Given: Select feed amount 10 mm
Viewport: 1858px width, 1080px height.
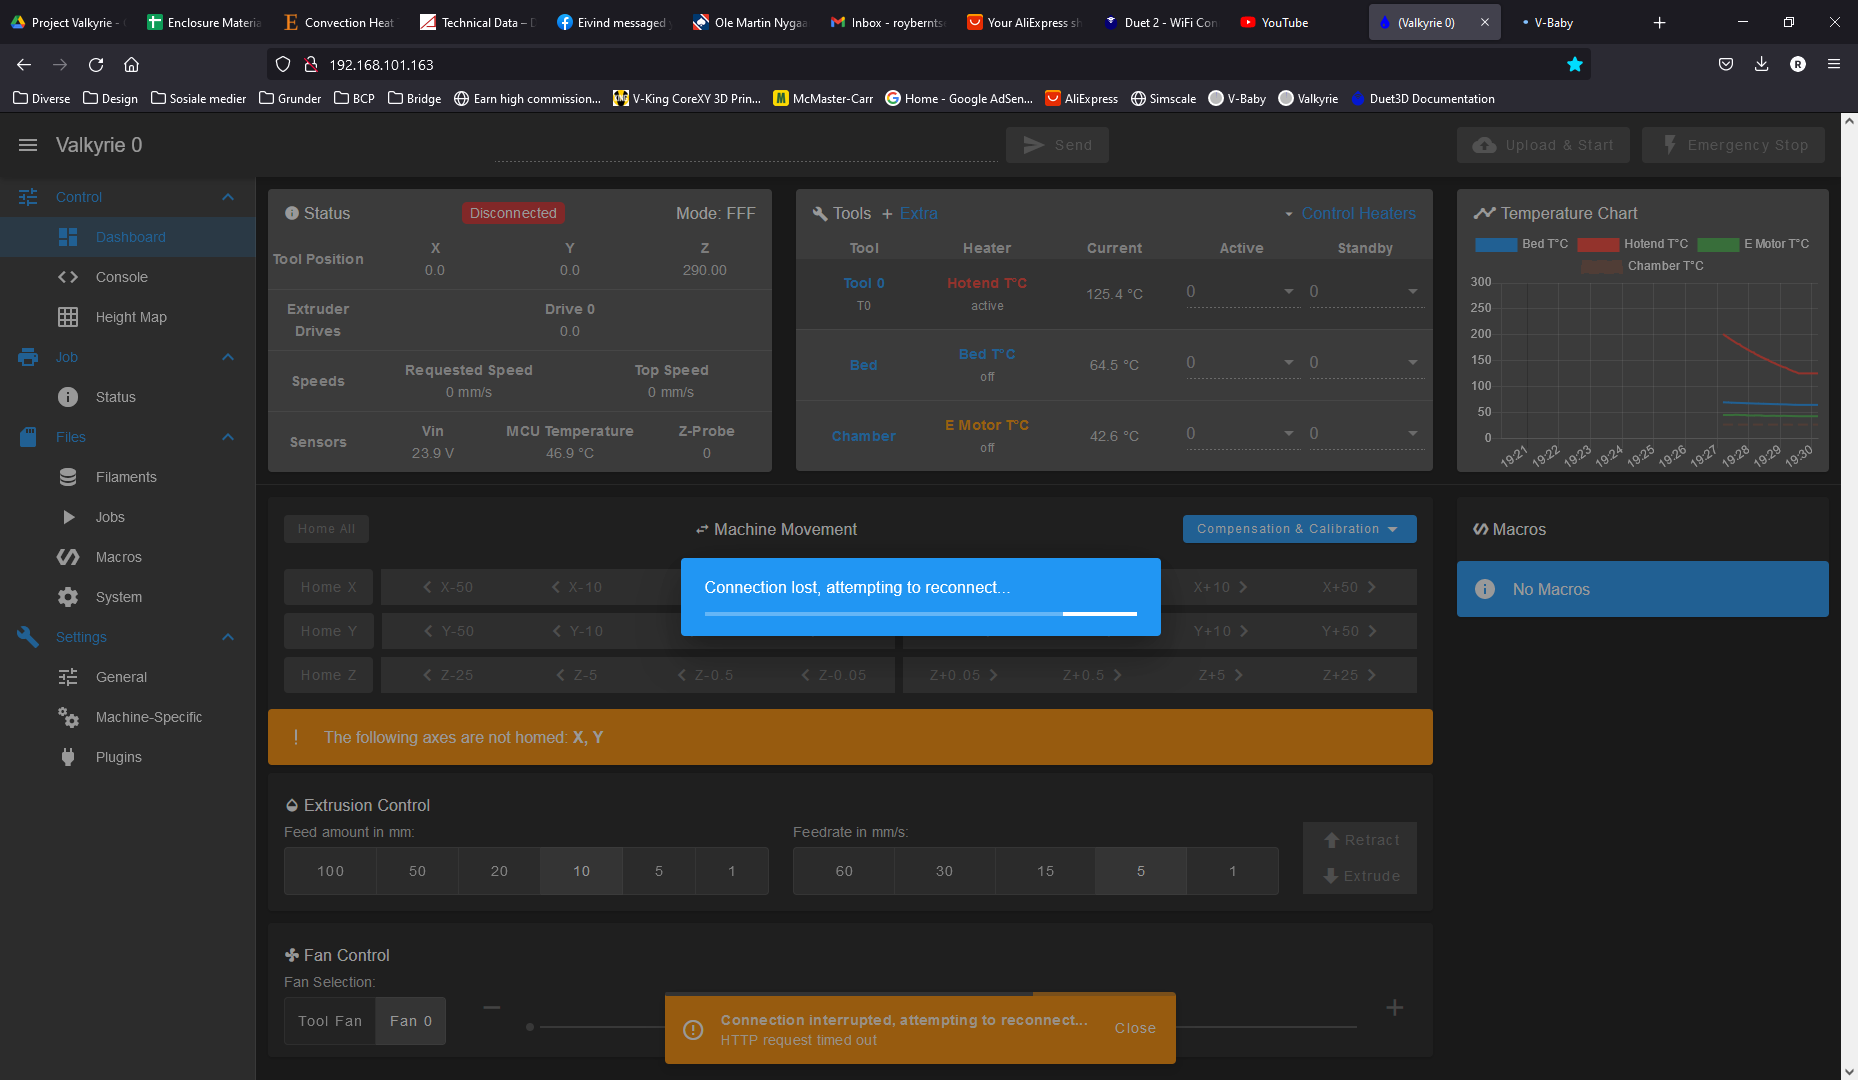Looking at the screenshot, I should pyautogui.click(x=581, y=871).
